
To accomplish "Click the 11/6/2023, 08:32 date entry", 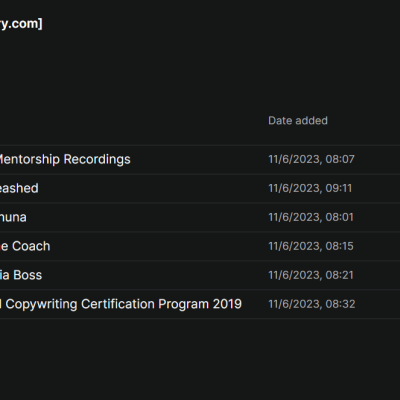I will [x=312, y=304].
